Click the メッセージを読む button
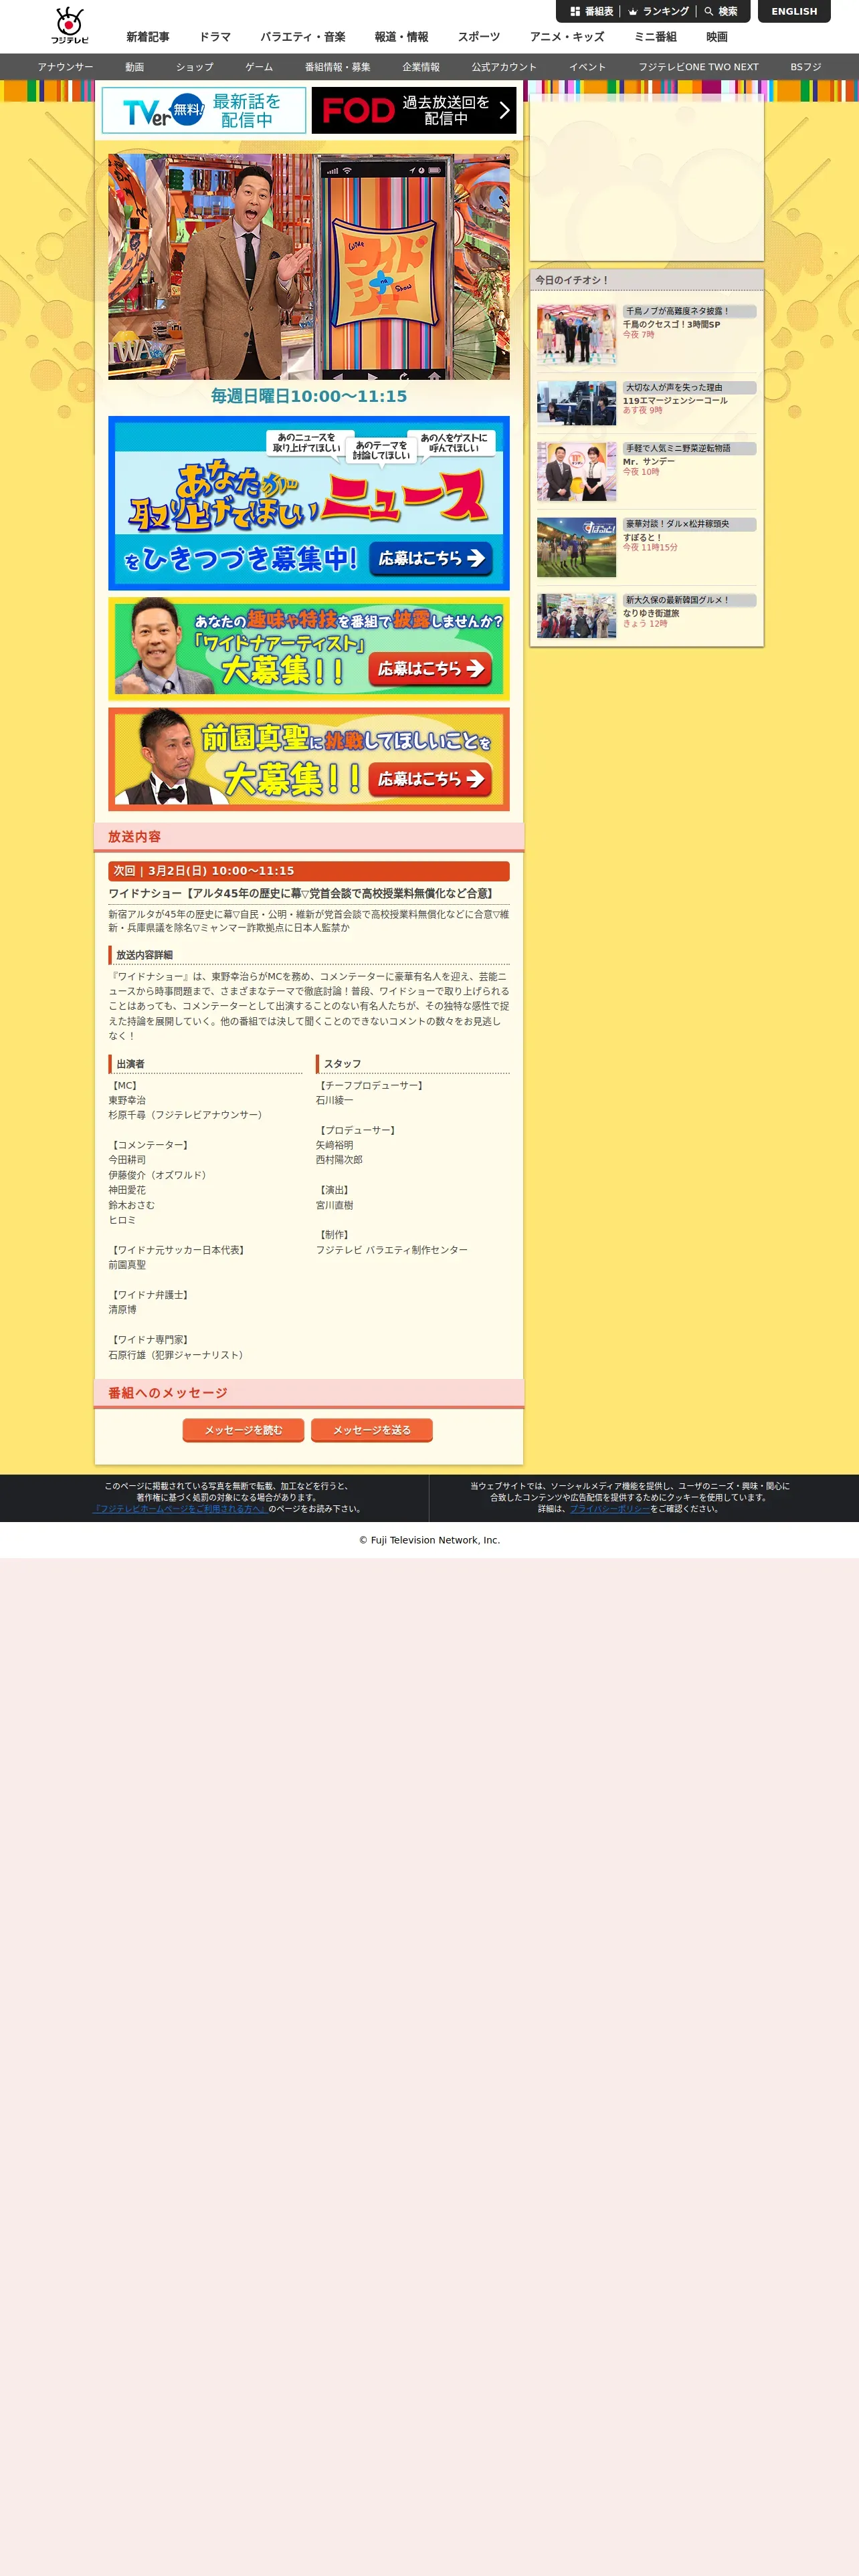This screenshot has width=859, height=2576. (x=244, y=1430)
